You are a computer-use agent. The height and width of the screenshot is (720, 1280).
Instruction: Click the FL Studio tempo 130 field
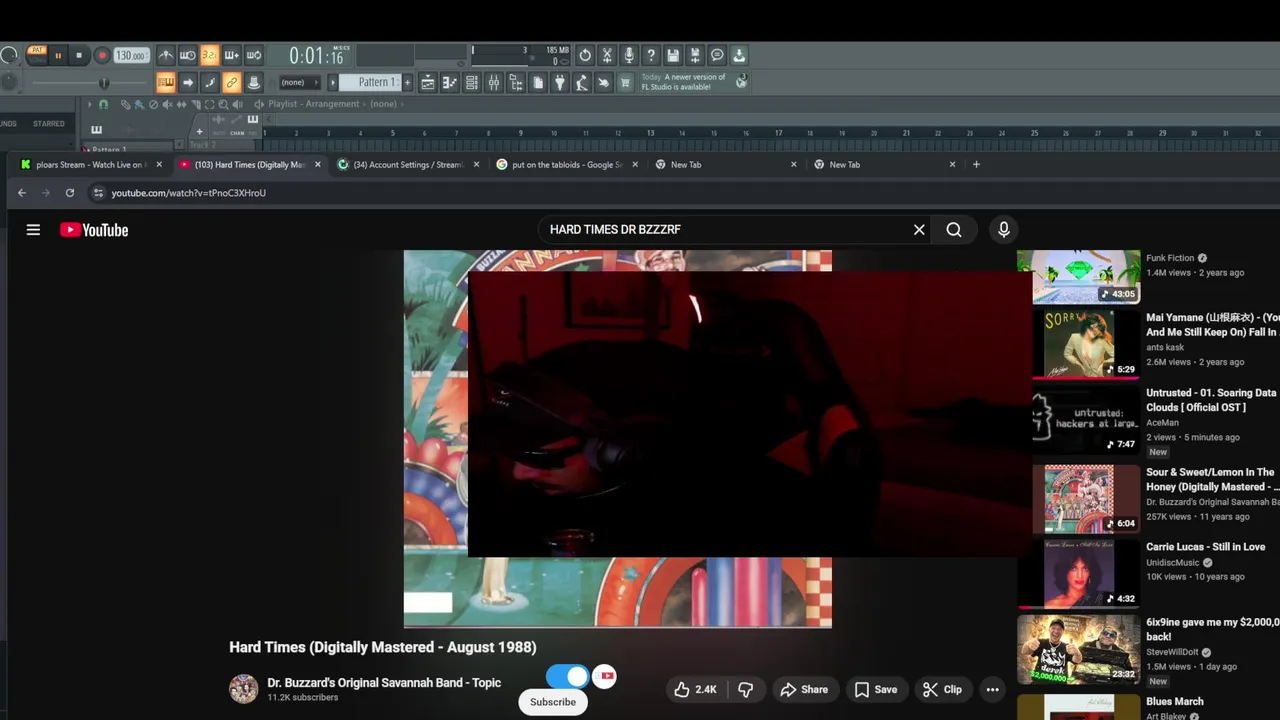(x=131, y=56)
